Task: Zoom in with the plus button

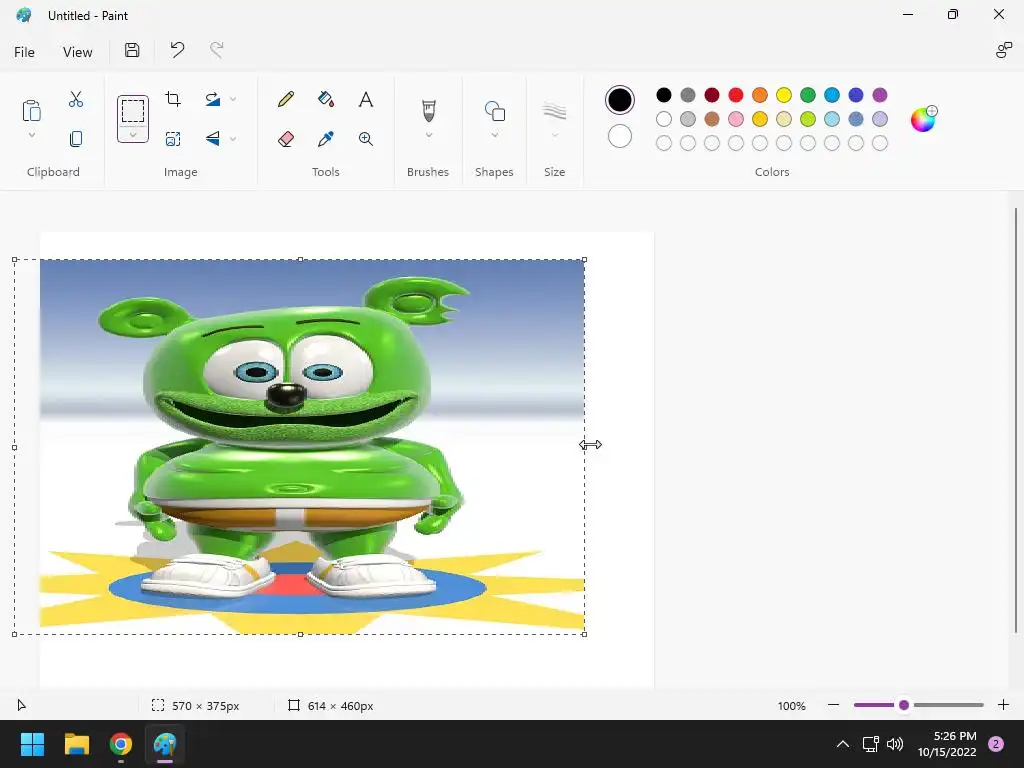Action: 1003,705
